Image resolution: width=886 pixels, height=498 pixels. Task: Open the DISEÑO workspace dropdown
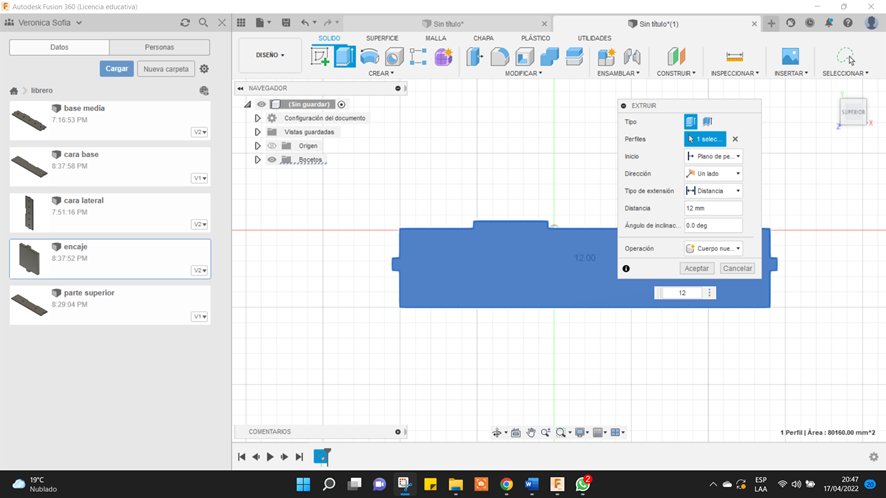[270, 55]
